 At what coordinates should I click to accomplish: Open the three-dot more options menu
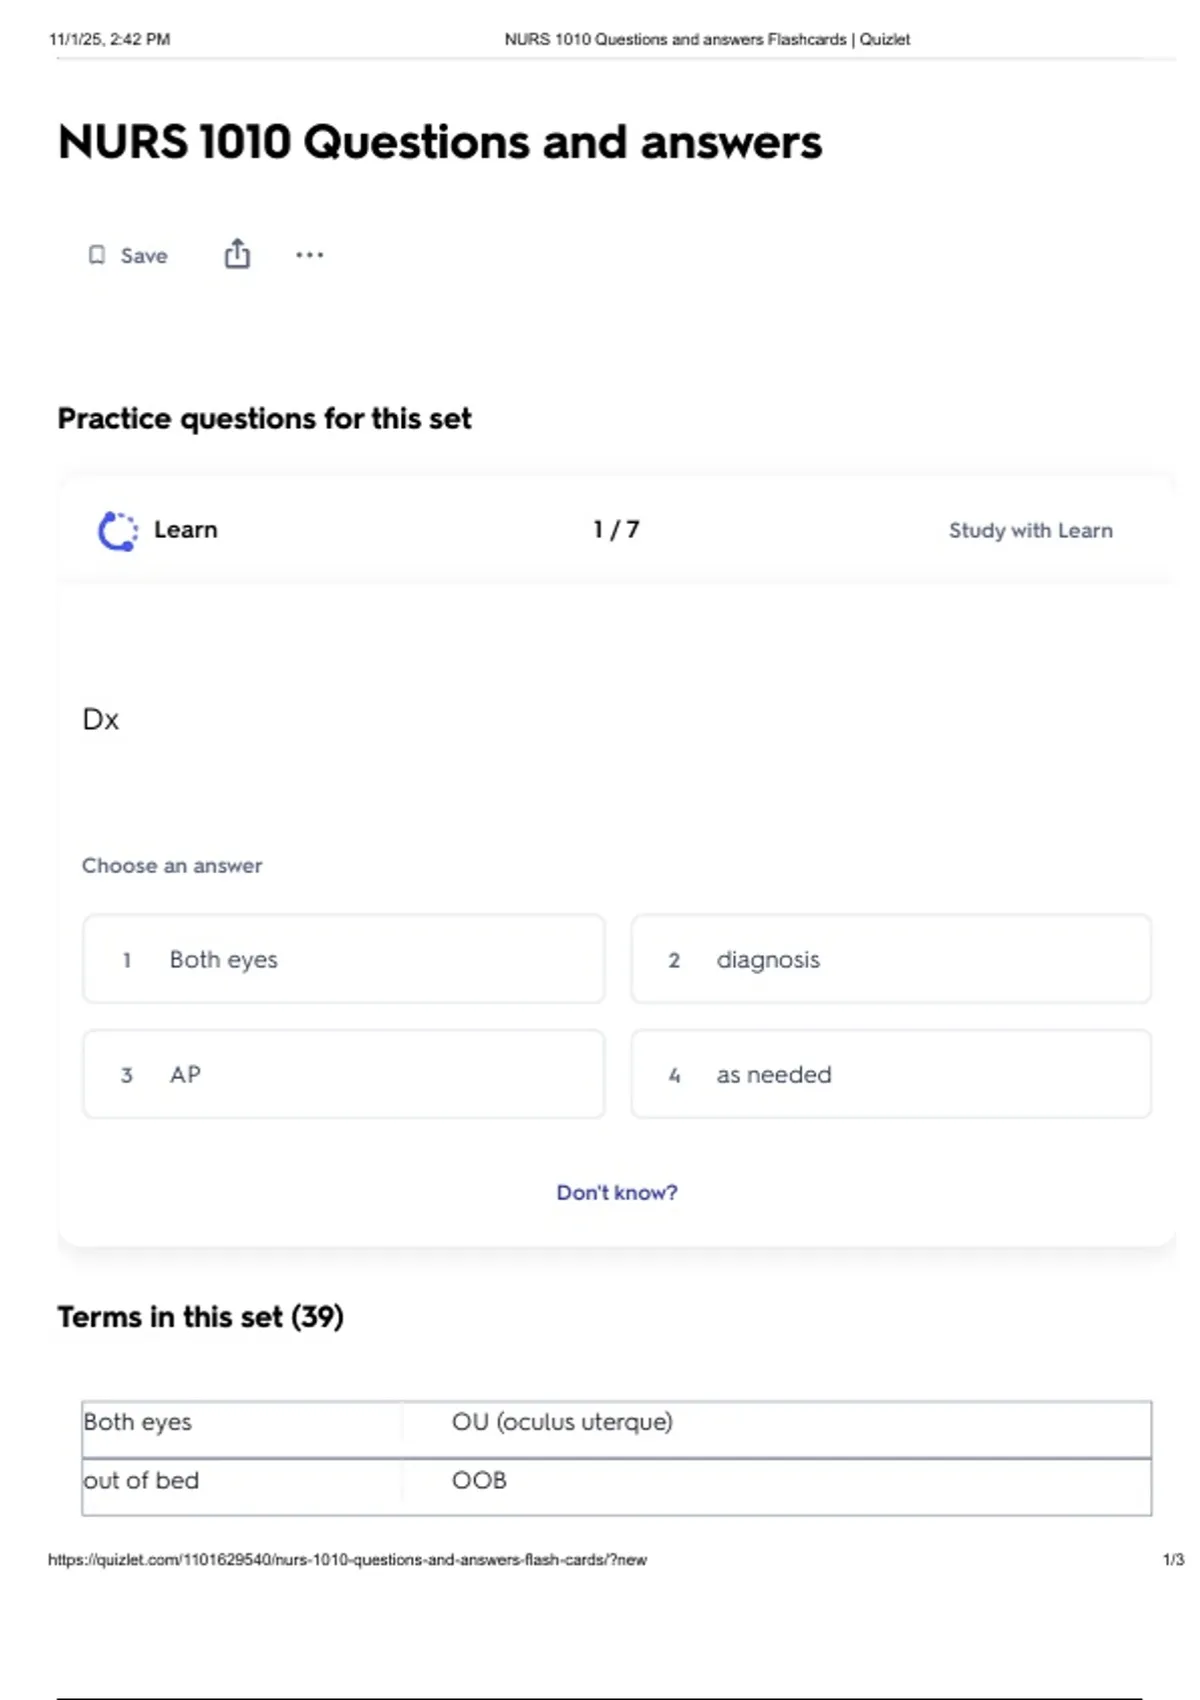(309, 255)
